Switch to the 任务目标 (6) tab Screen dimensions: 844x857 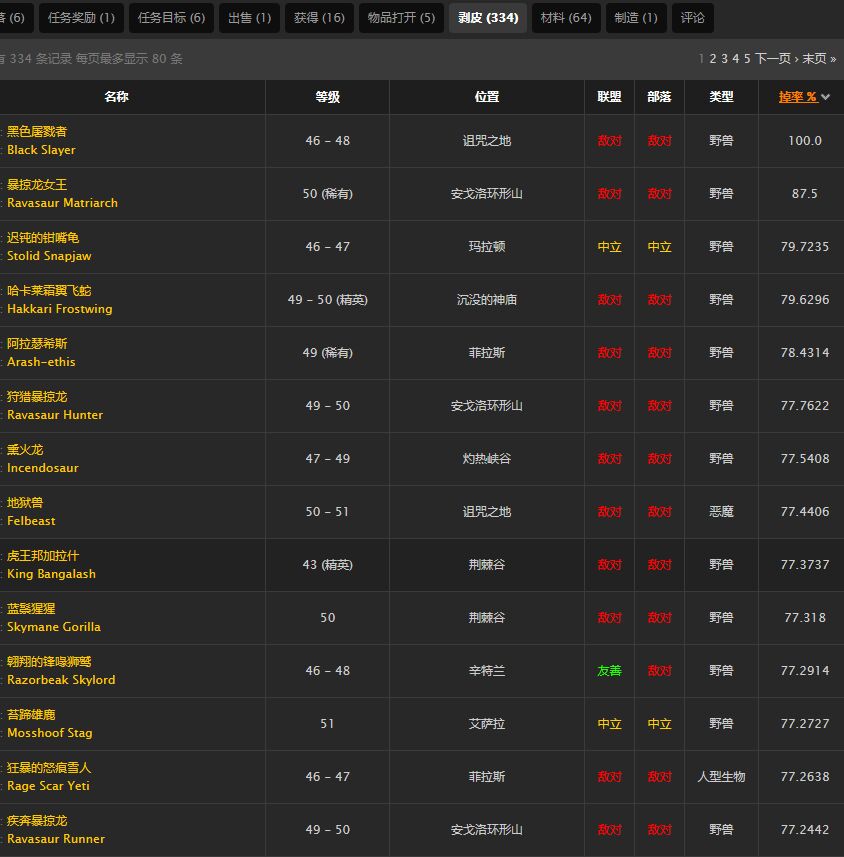point(172,18)
